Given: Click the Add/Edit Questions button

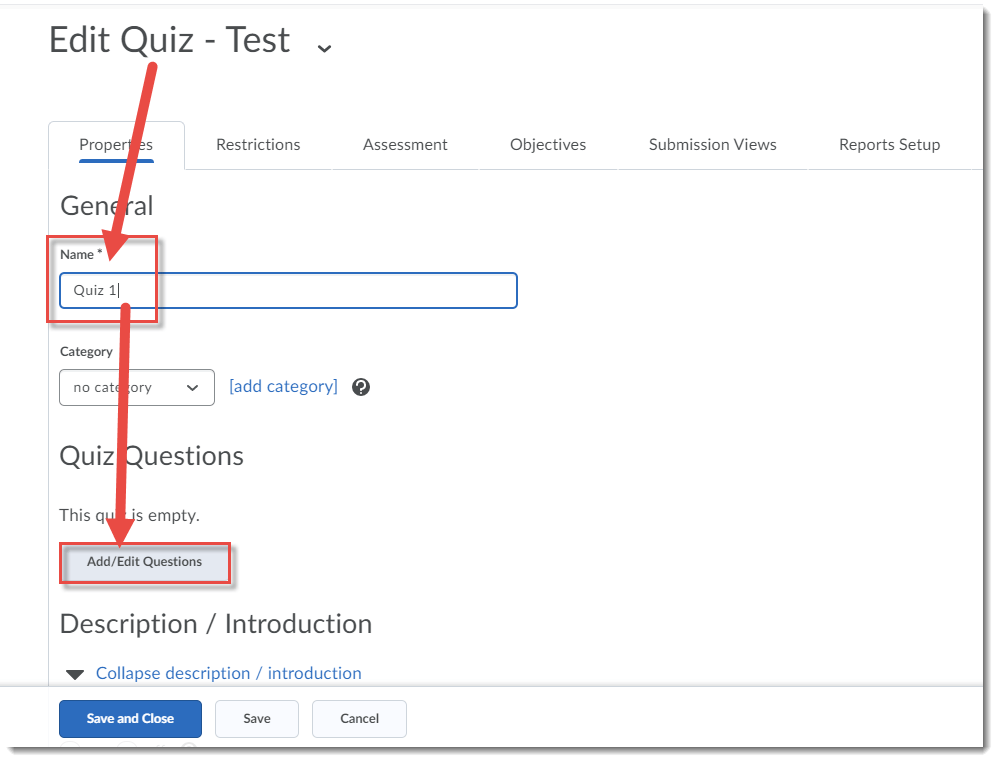Looking at the screenshot, I should 144,561.
